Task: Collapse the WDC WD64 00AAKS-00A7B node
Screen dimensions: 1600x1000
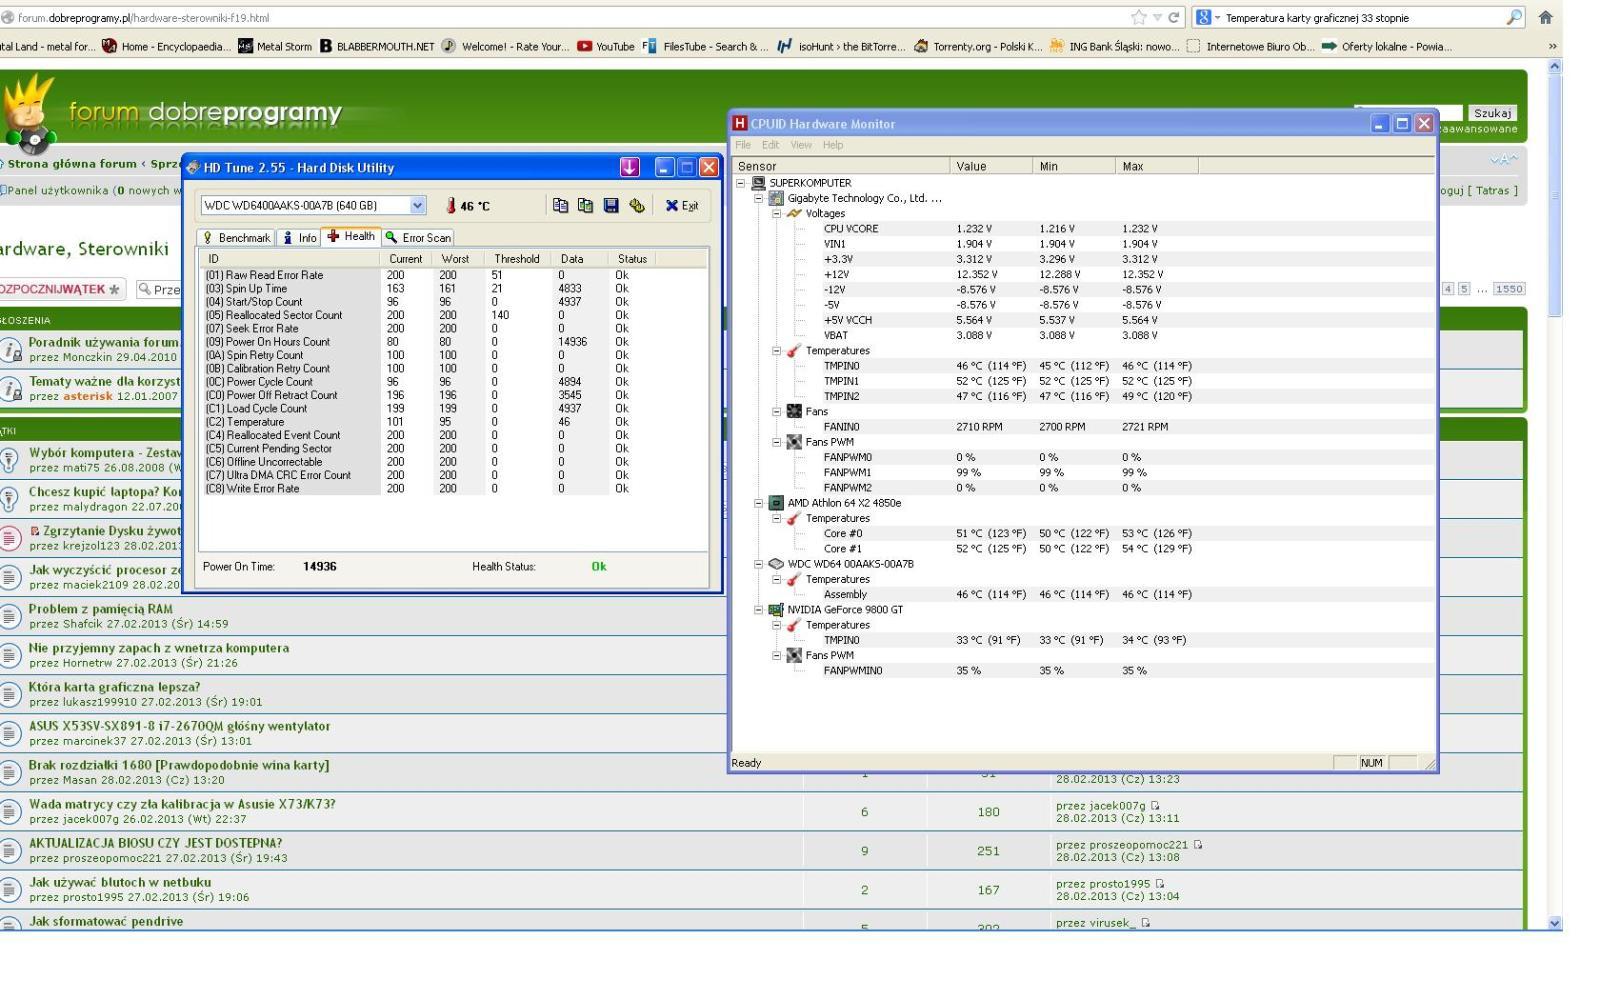Action: pyautogui.click(x=759, y=564)
